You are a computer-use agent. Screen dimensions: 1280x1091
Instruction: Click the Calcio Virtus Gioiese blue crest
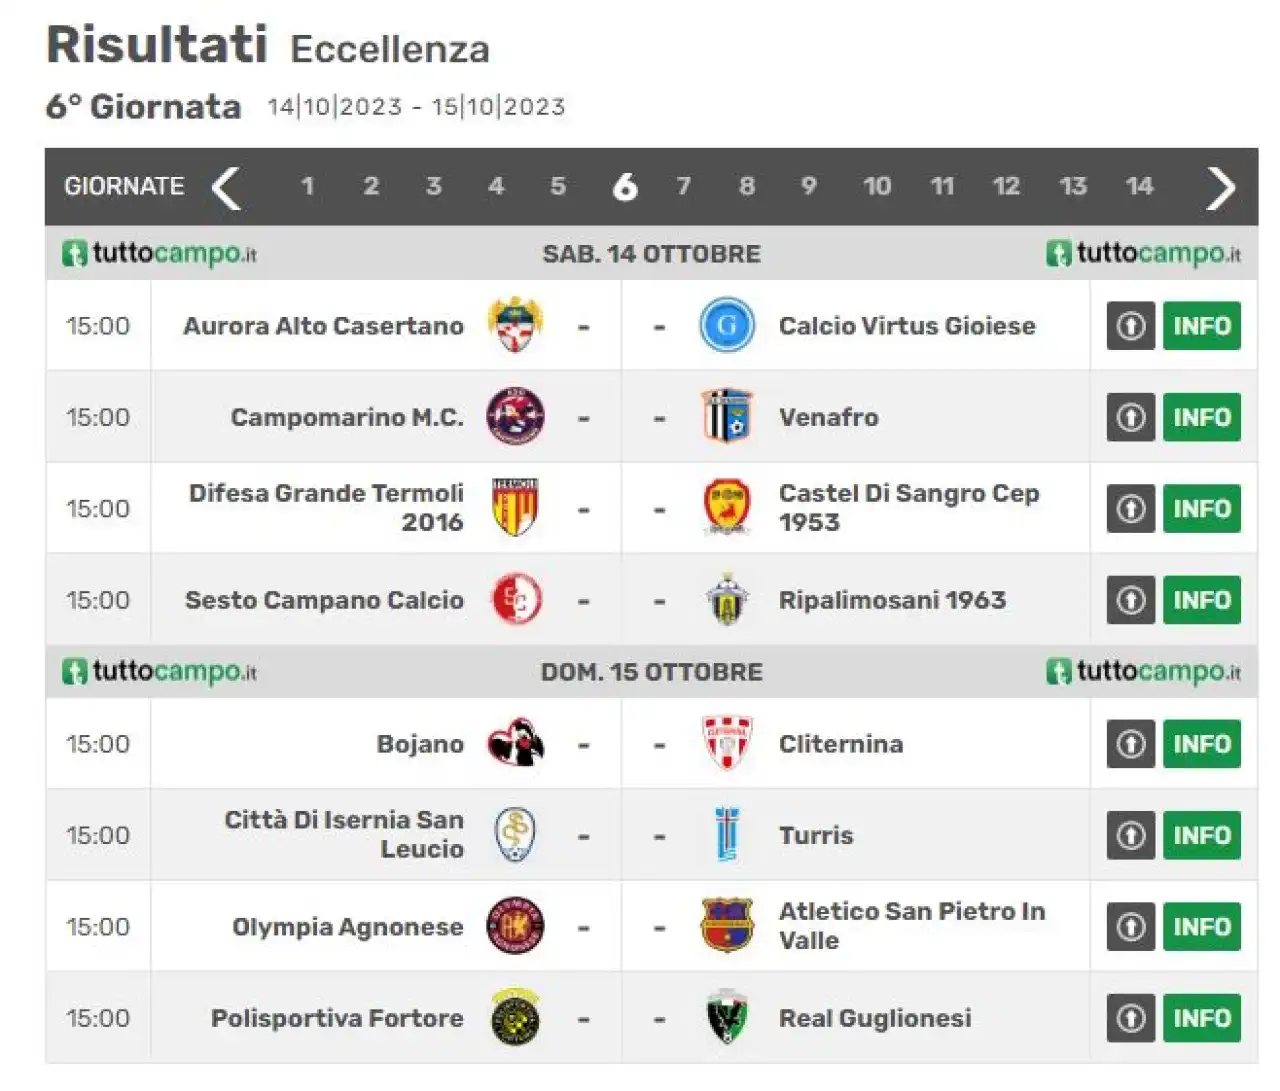pyautogui.click(x=726, y=325)
